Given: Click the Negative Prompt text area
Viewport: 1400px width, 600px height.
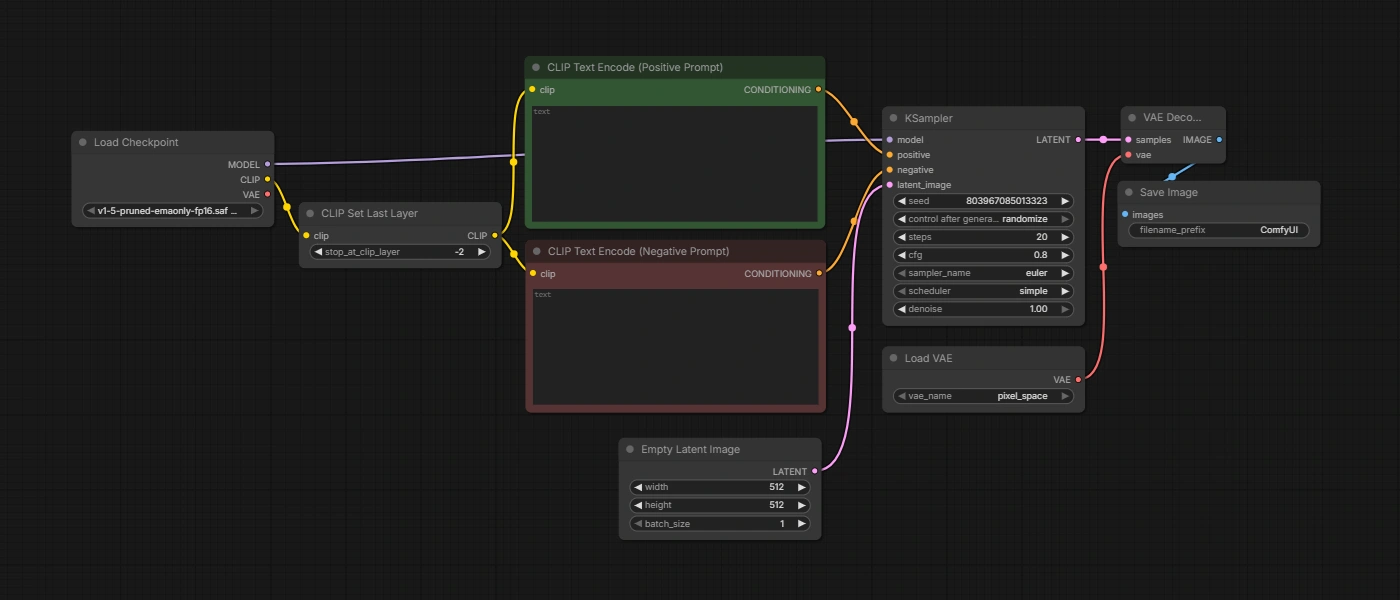Looking at the screenshot, I should (x=675, y=346).
